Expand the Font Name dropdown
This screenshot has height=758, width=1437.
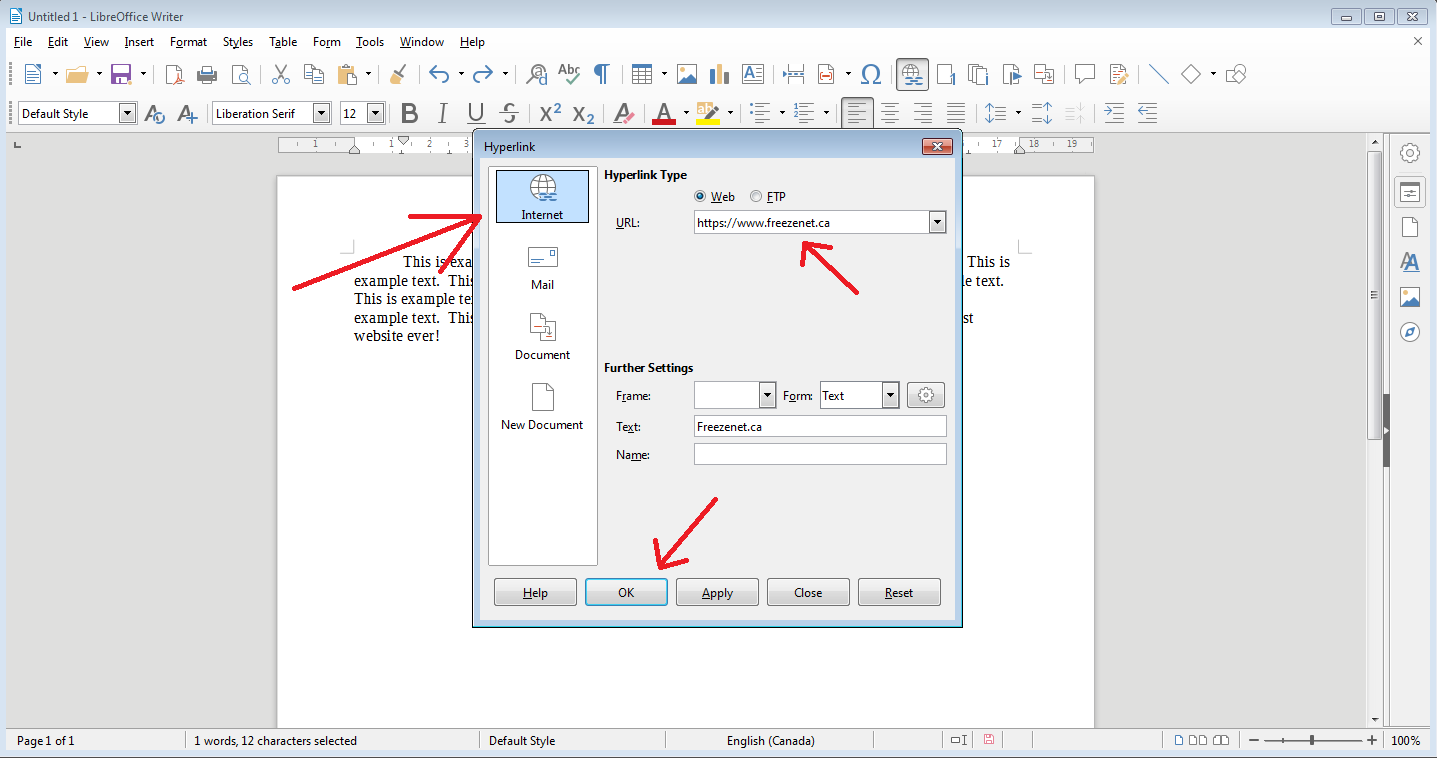[321, 113]
